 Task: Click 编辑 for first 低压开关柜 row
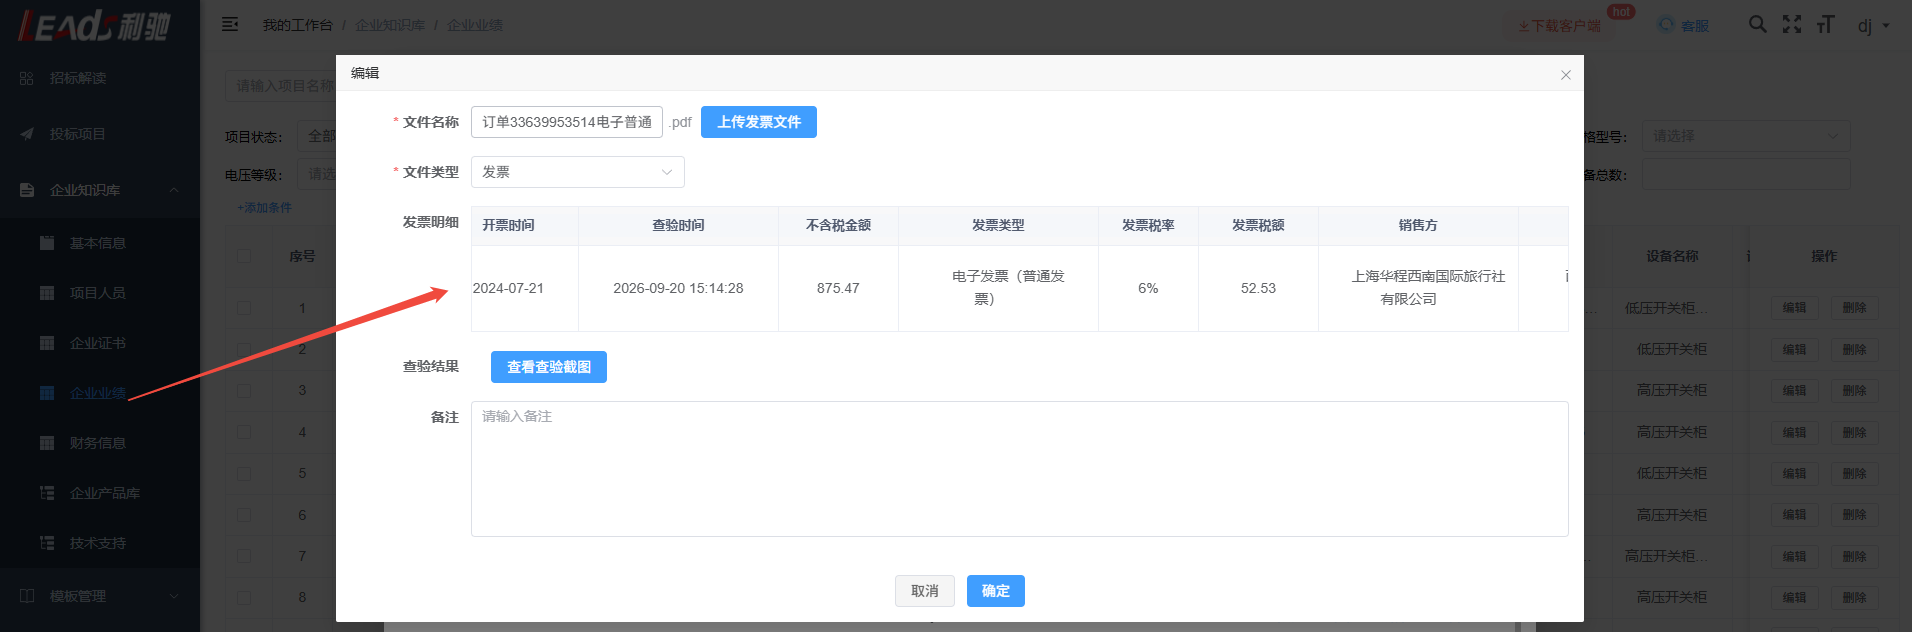coord(1795,308)
